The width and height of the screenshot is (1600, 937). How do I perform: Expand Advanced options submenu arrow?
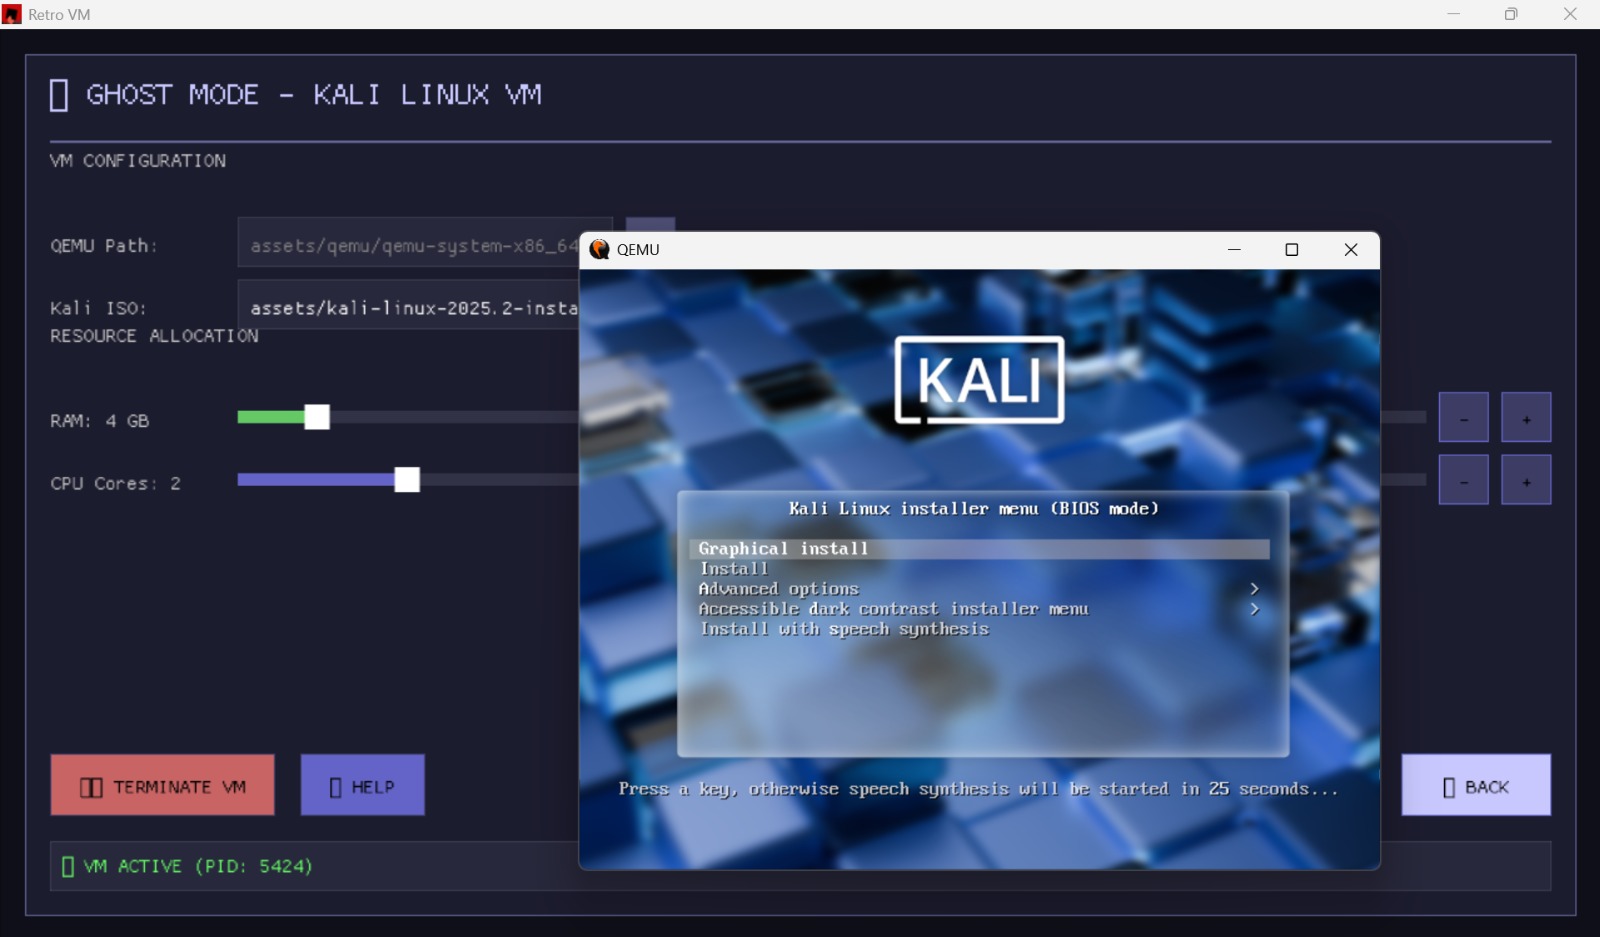point(1255,589)
